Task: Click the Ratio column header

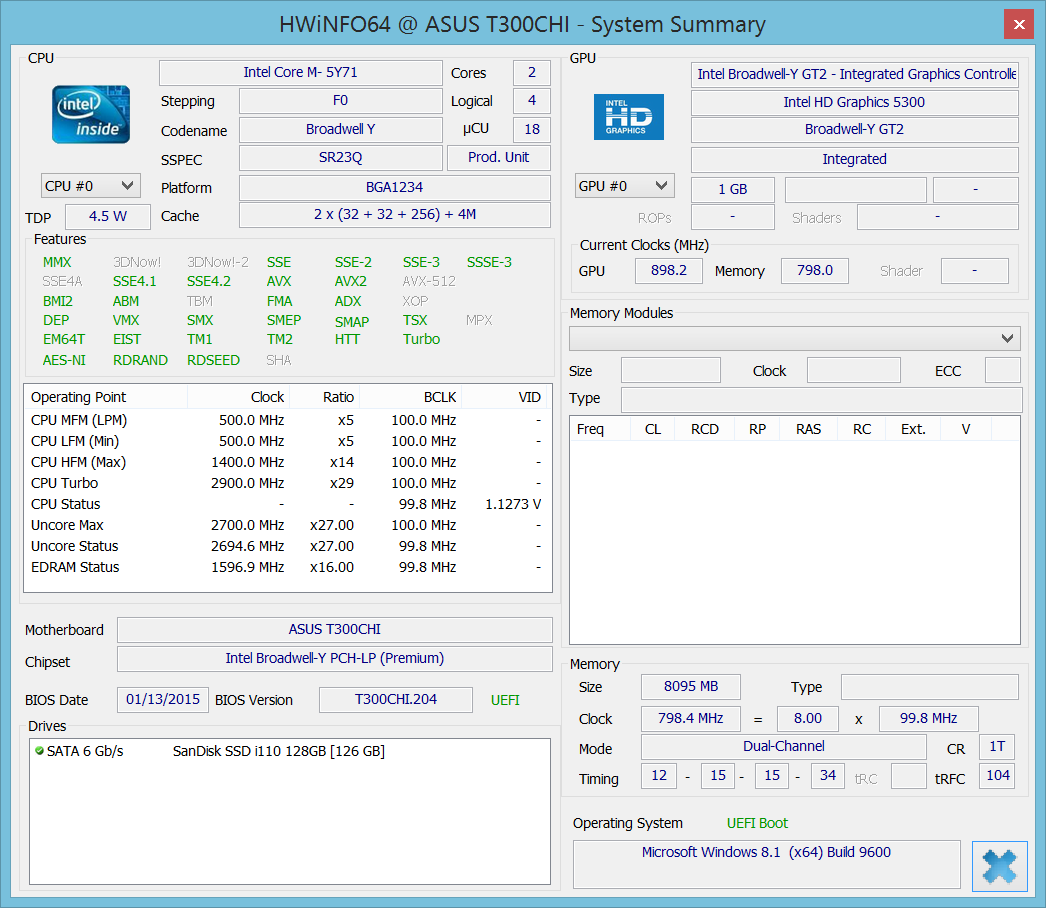Action: [x=325, y=398]
